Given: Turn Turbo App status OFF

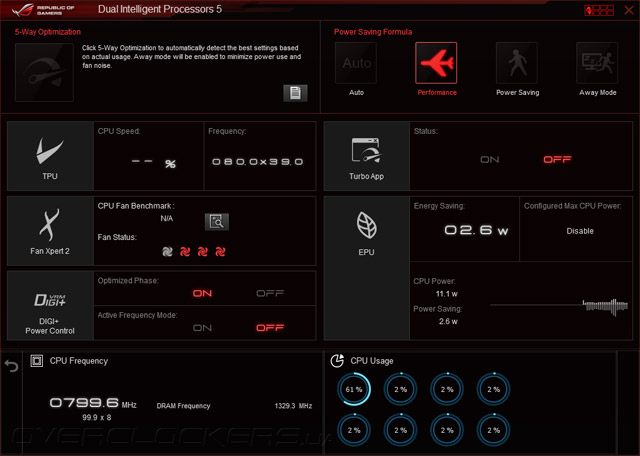Looking at the screenshot, I should [x=557, y=160].
